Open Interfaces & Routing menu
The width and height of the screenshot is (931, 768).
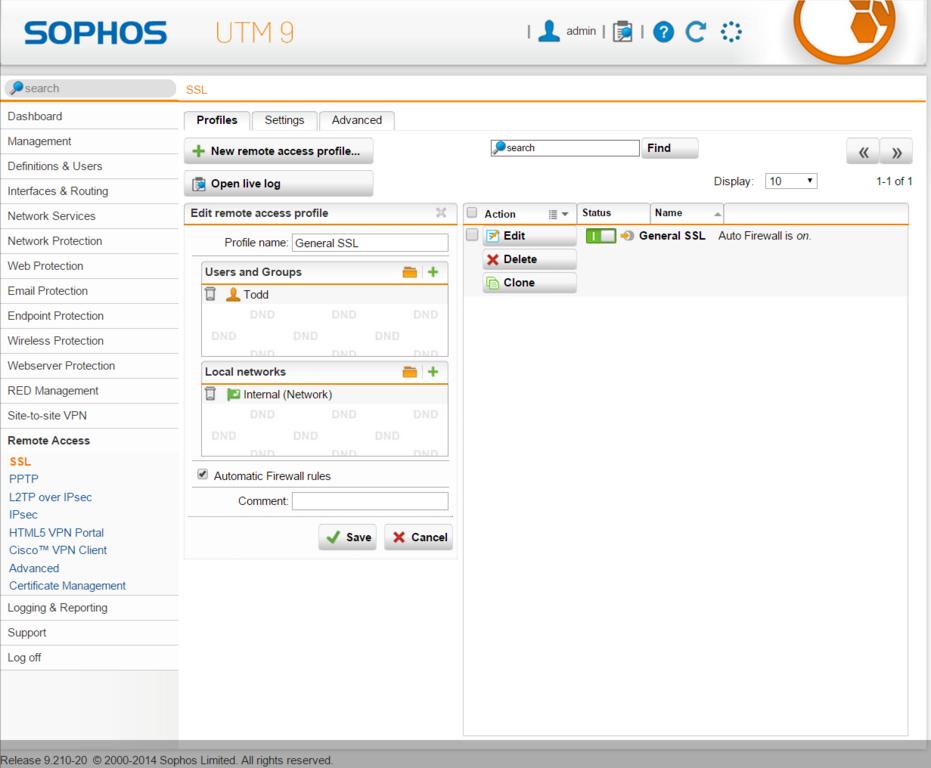click(89, 191)
